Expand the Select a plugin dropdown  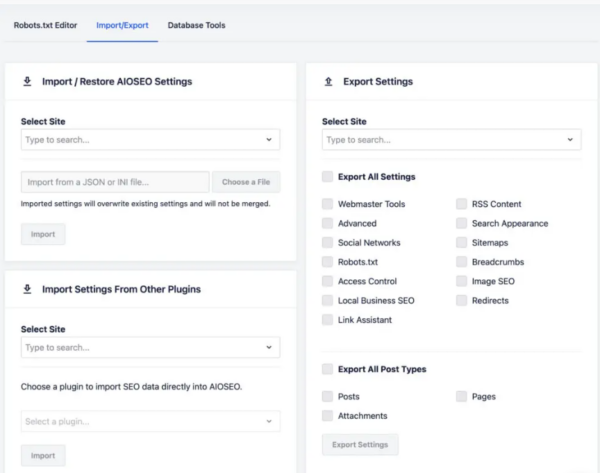point(150,422)
